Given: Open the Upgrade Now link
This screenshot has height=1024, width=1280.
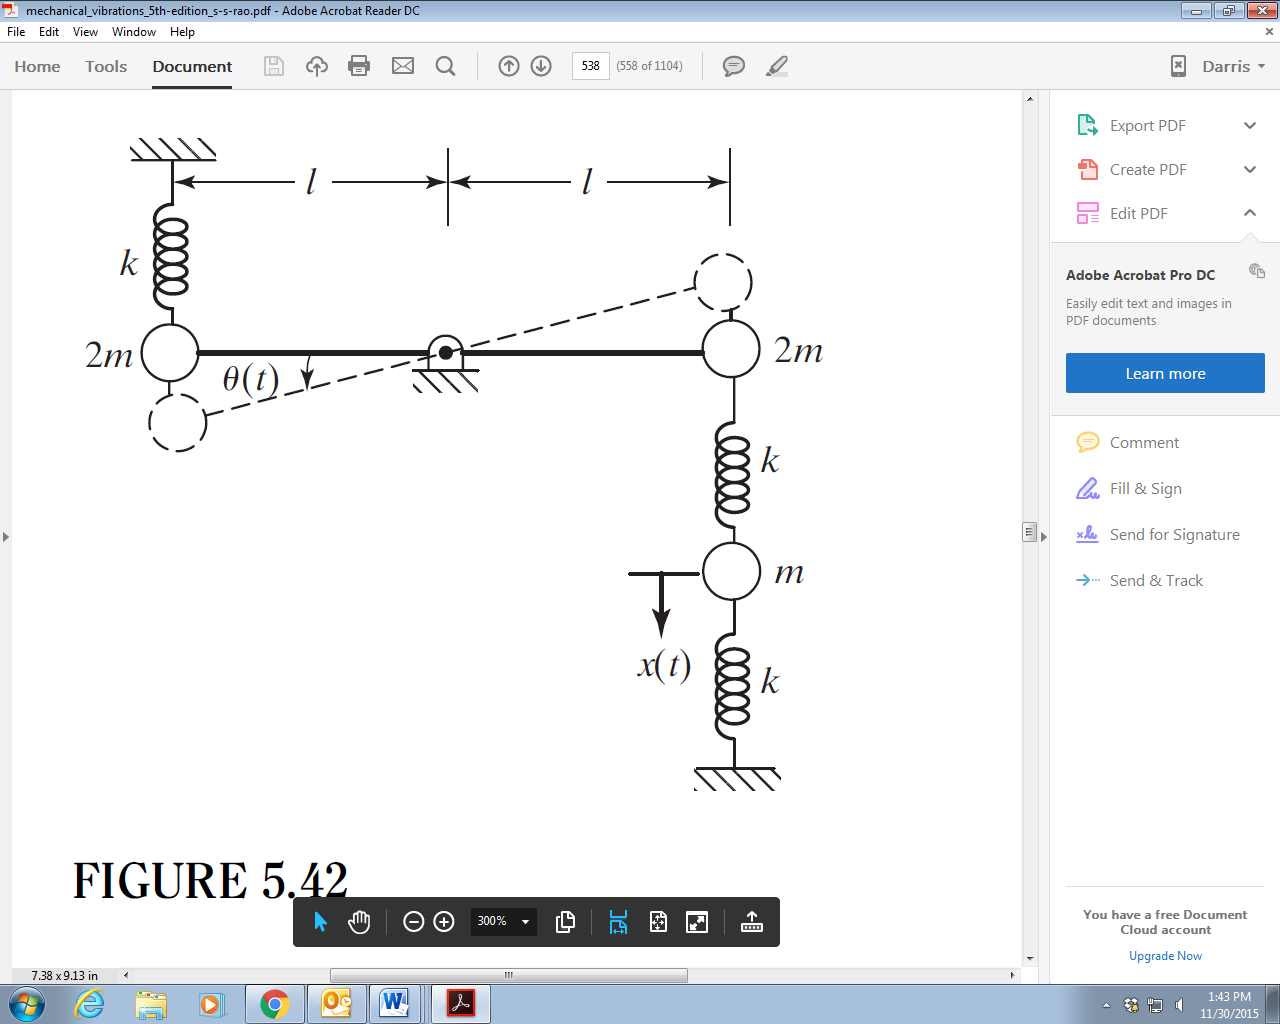Looking at the screenshot, I should tap(1164, 955).
